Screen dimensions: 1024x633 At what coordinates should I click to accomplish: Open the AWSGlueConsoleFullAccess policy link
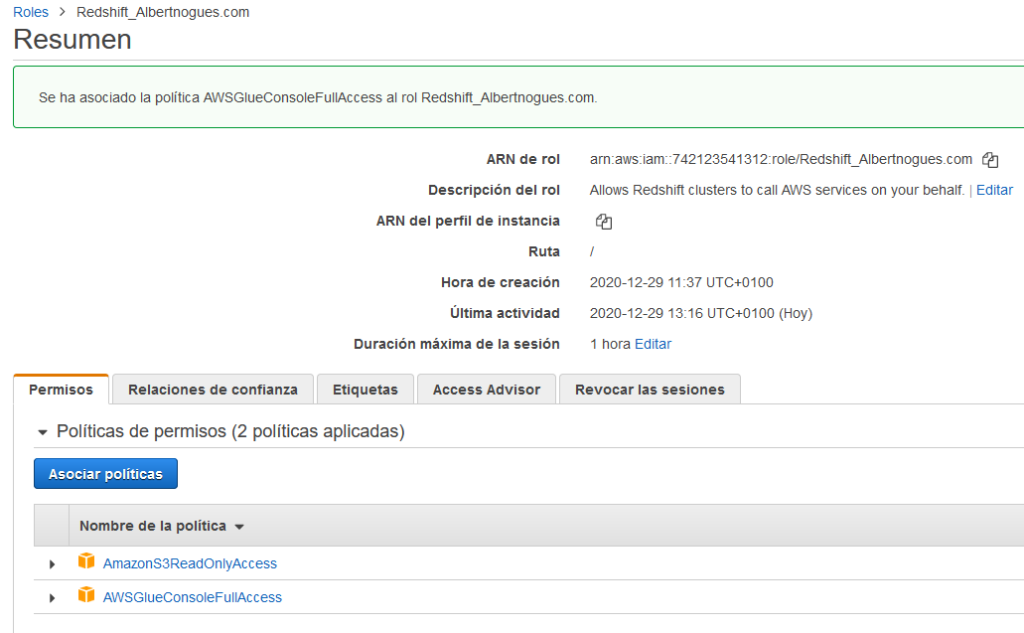[193, 598]
